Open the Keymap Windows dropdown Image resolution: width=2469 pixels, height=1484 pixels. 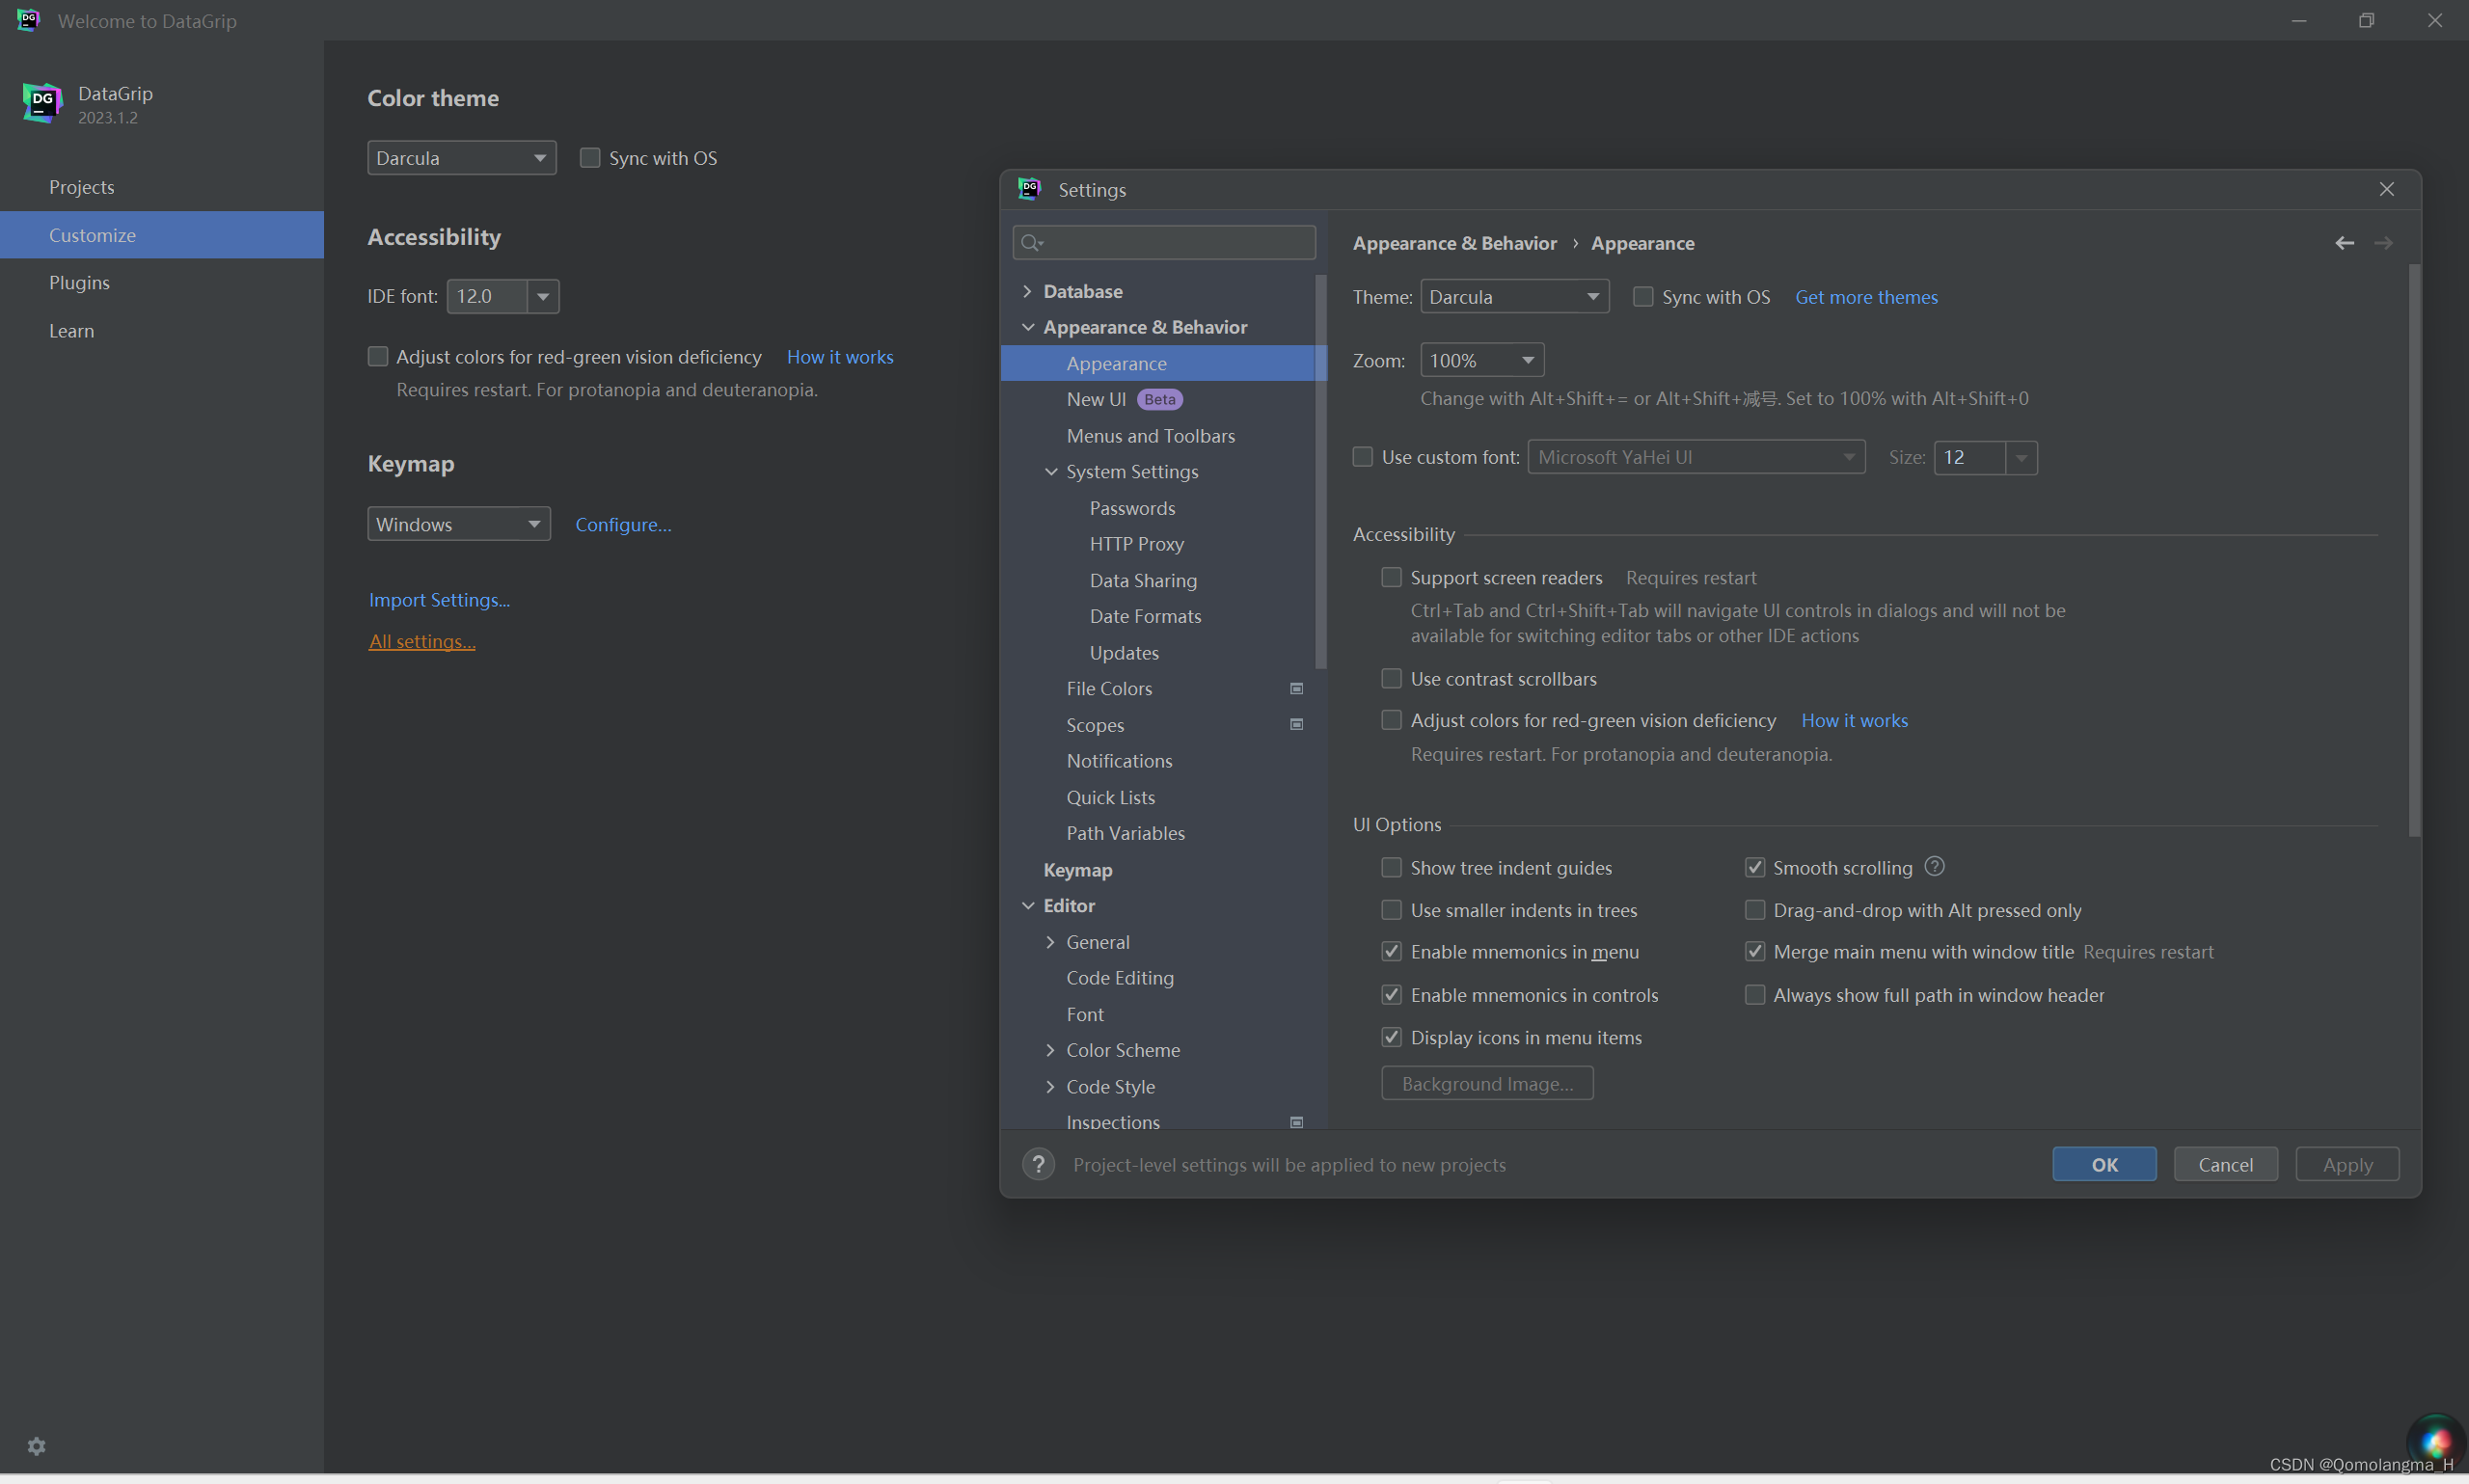[x=458, y=524]
